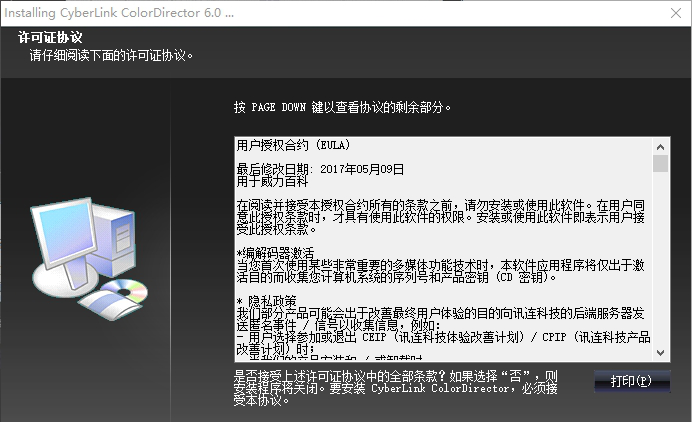Viewport: 692px width, 438px height.
Task: Click the 请仔细阅读下面的许可证协议 subtitle
Action: [x=111, y=56]
